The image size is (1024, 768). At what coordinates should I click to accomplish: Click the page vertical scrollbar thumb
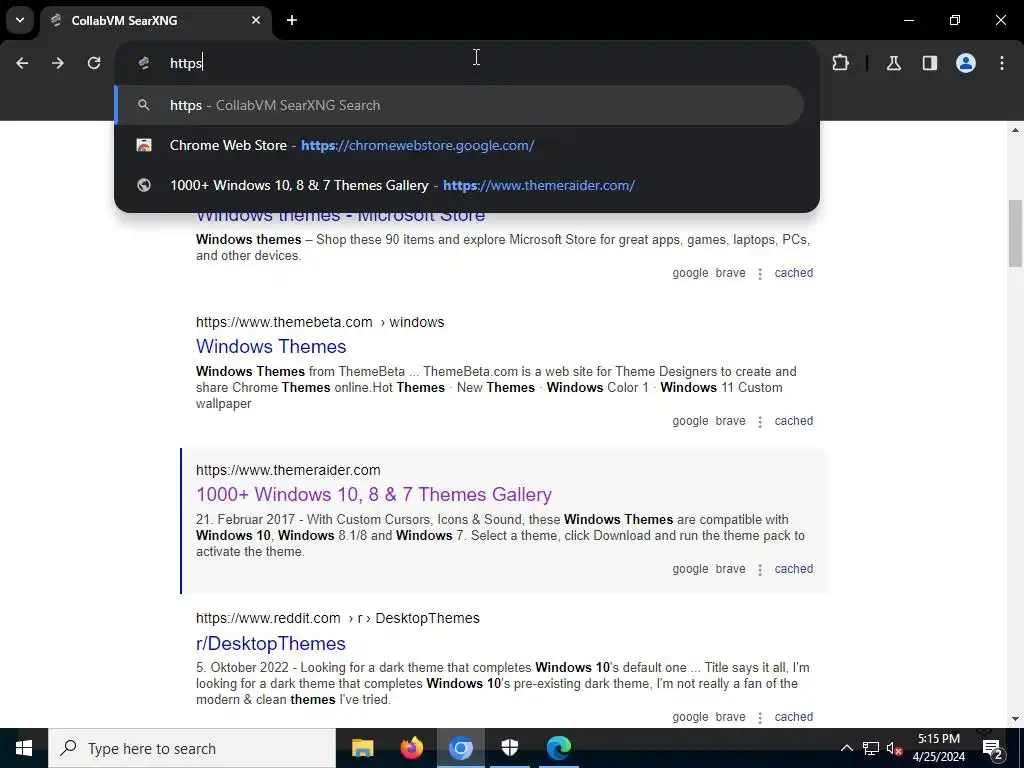click(x=1015, y=233)
